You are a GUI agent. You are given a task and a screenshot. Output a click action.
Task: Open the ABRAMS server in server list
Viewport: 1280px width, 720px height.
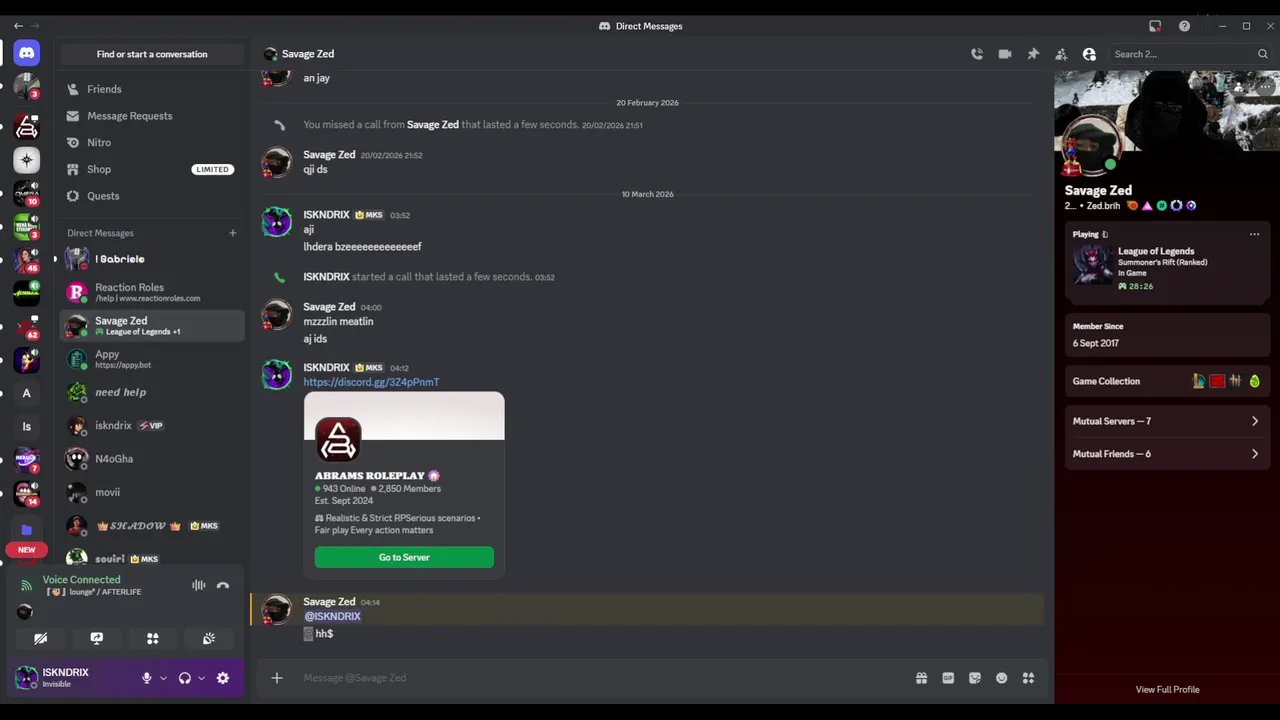pos(27,126)
